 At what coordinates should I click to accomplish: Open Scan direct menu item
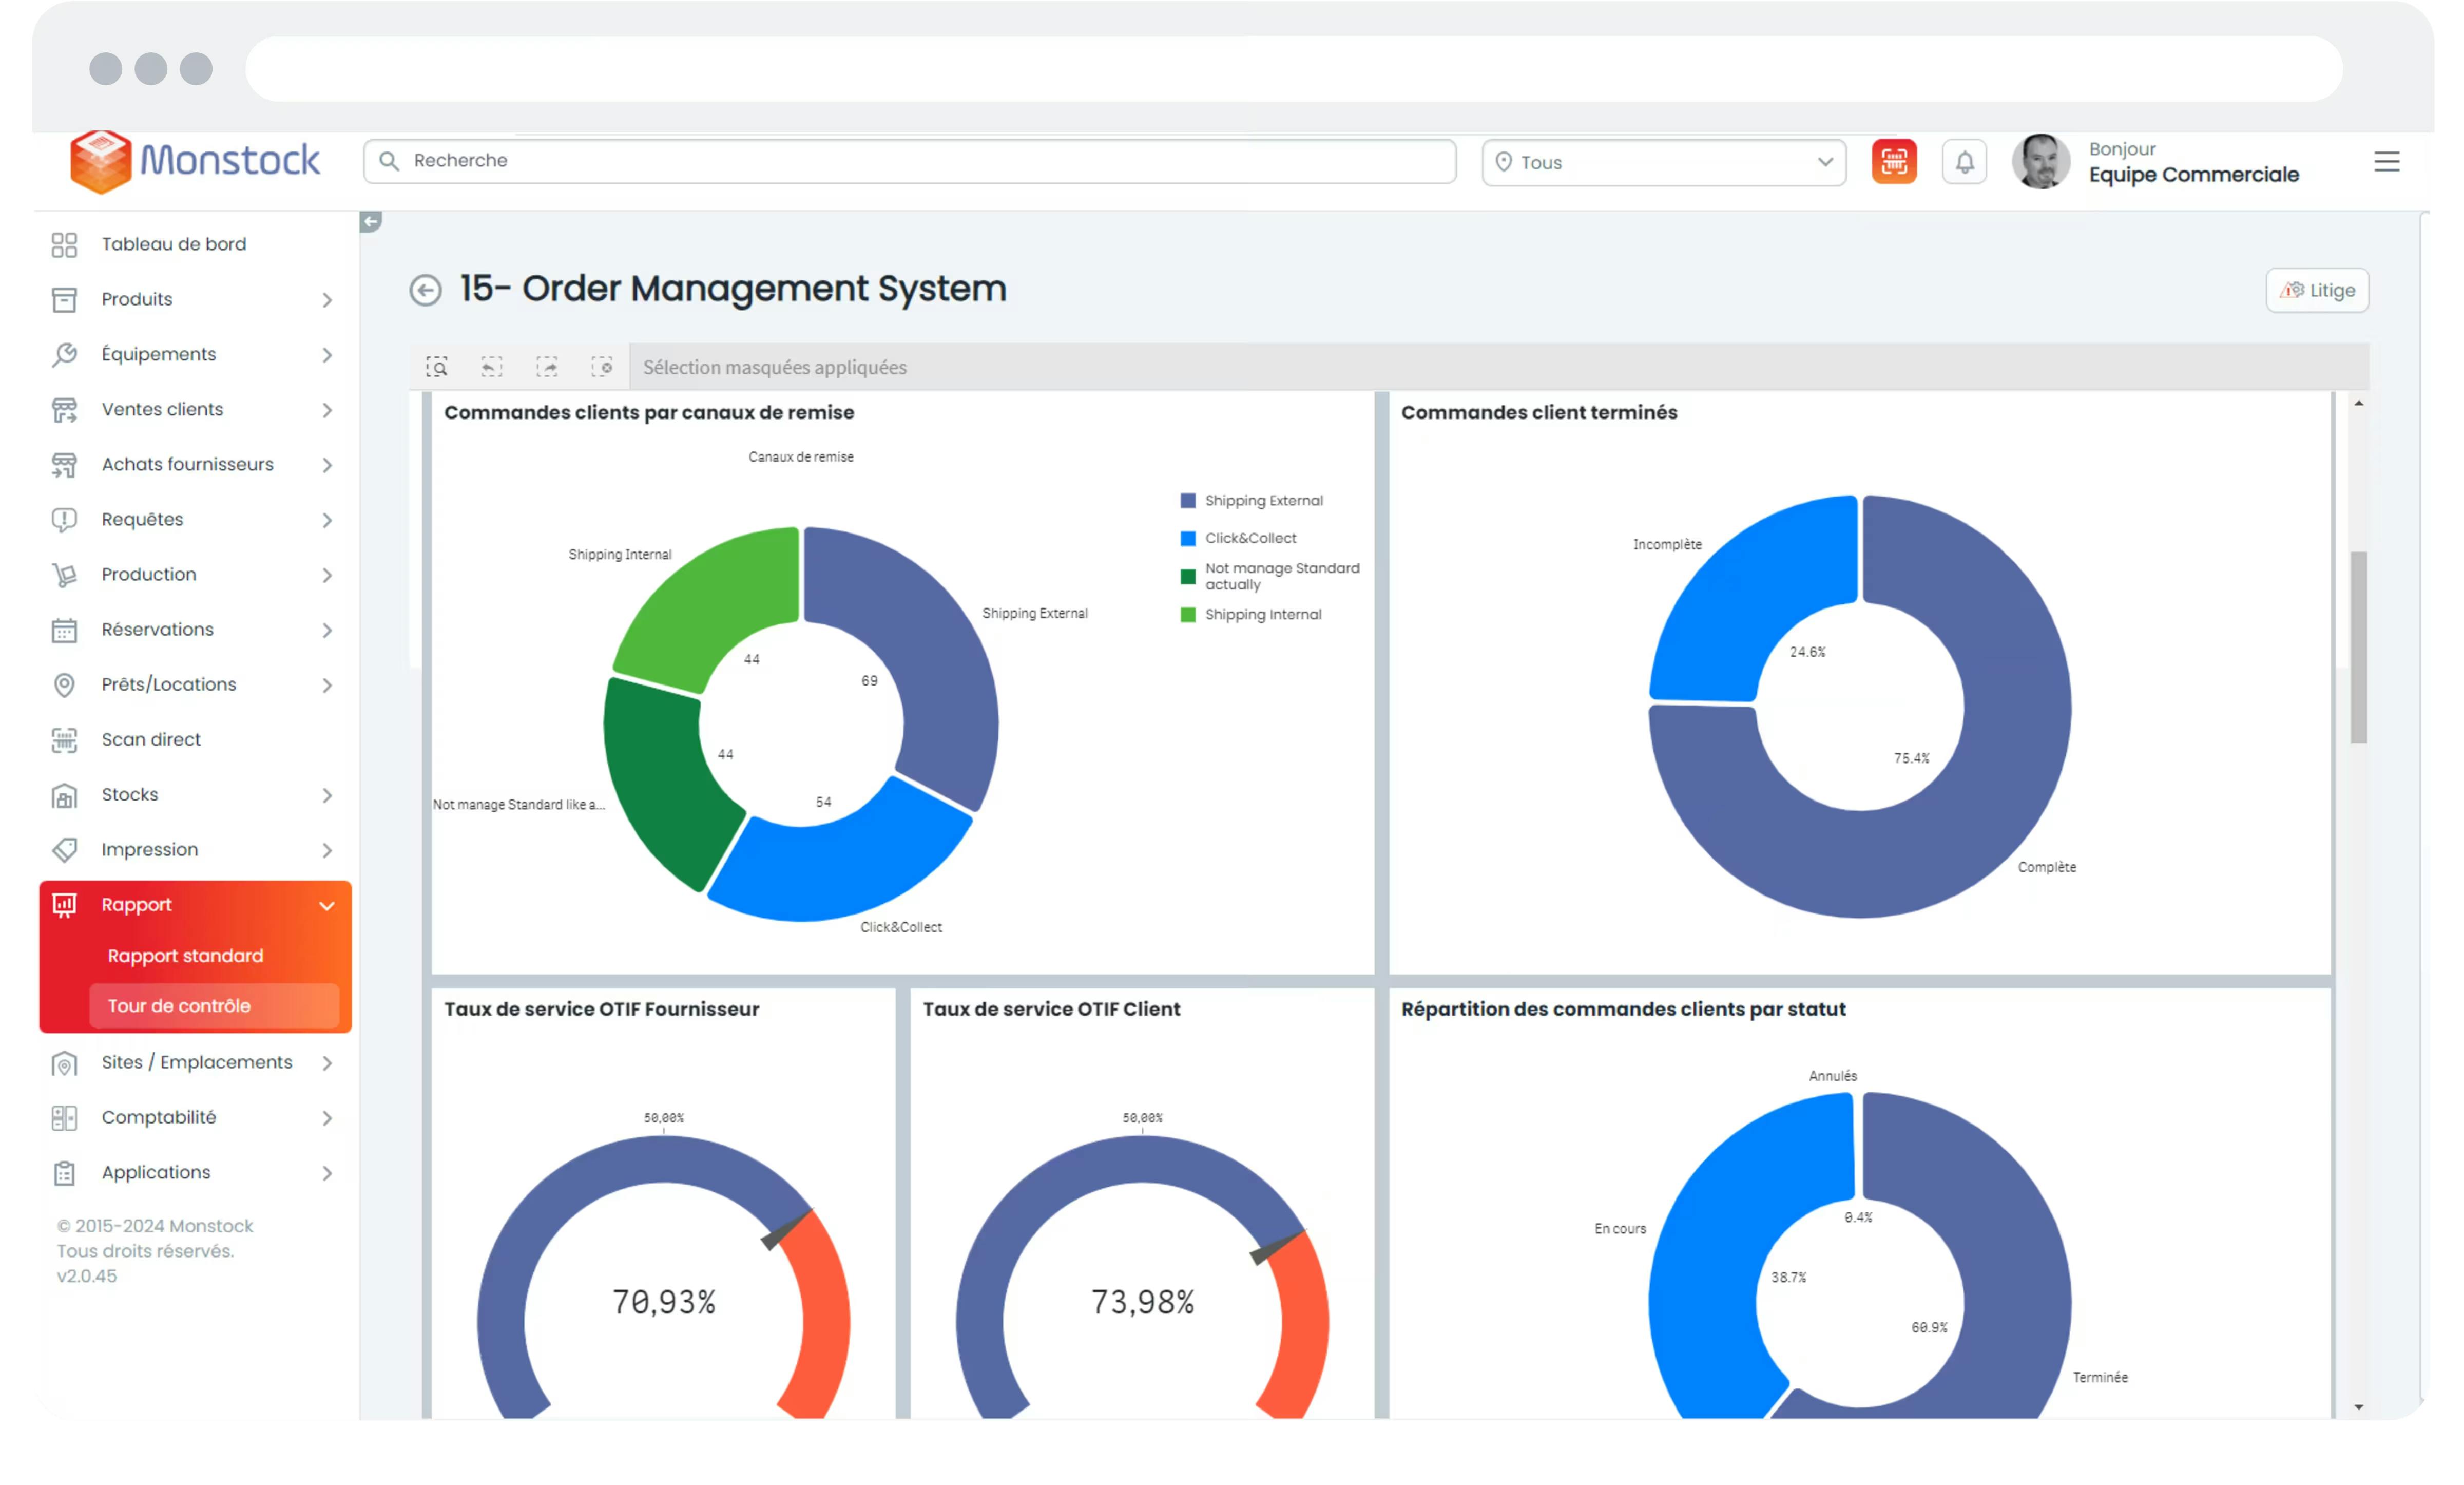(151, 739)
